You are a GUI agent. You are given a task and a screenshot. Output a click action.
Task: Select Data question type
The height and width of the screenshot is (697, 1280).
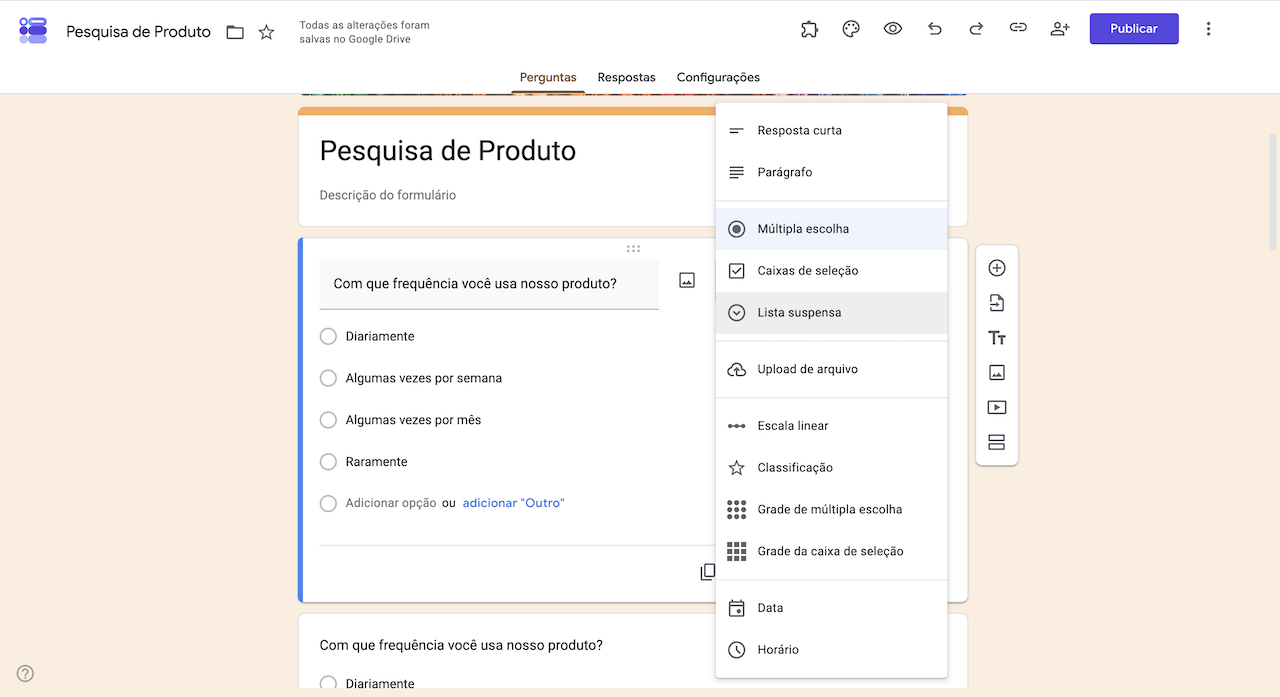pyautogui.click(x=831, y=608)
